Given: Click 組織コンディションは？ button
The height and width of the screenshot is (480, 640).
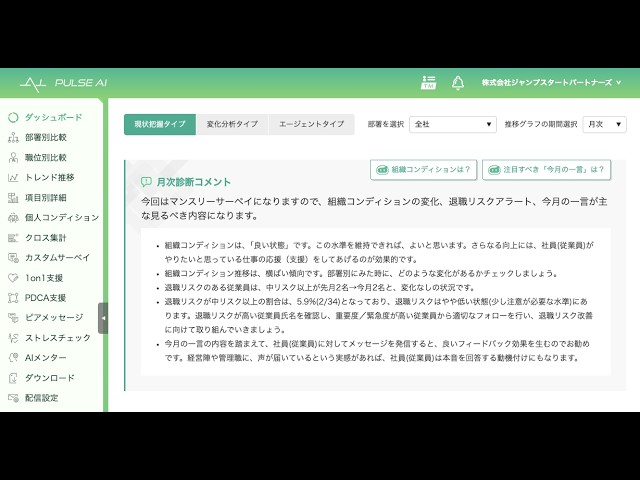Looking at the screenshot, I should point(424,170).
